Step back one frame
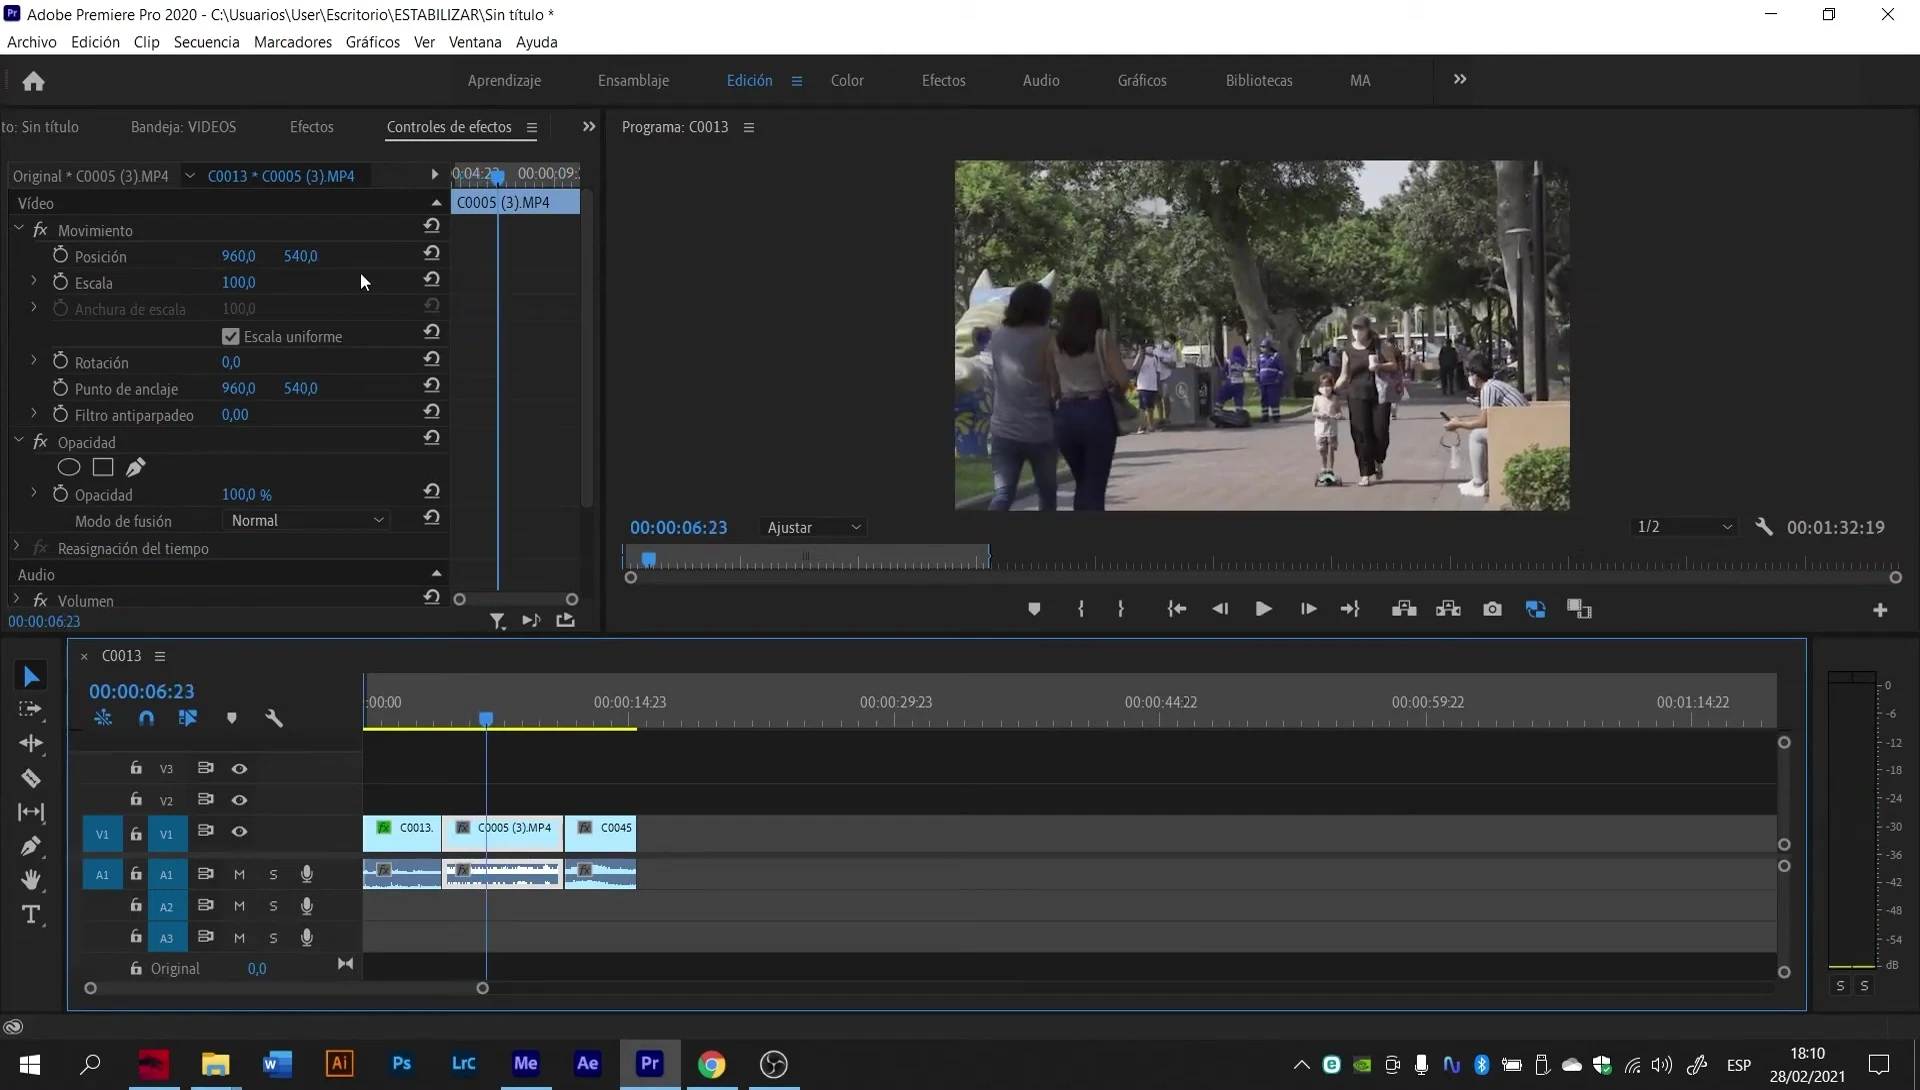The height and width of the screenshot is (1090, 1920). point(1220,609)
